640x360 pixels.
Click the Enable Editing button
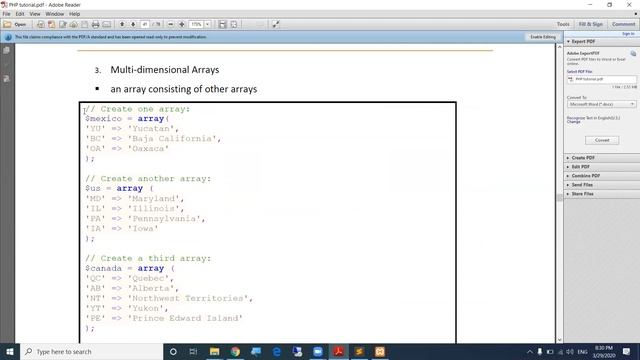click(x=542, y=37)
